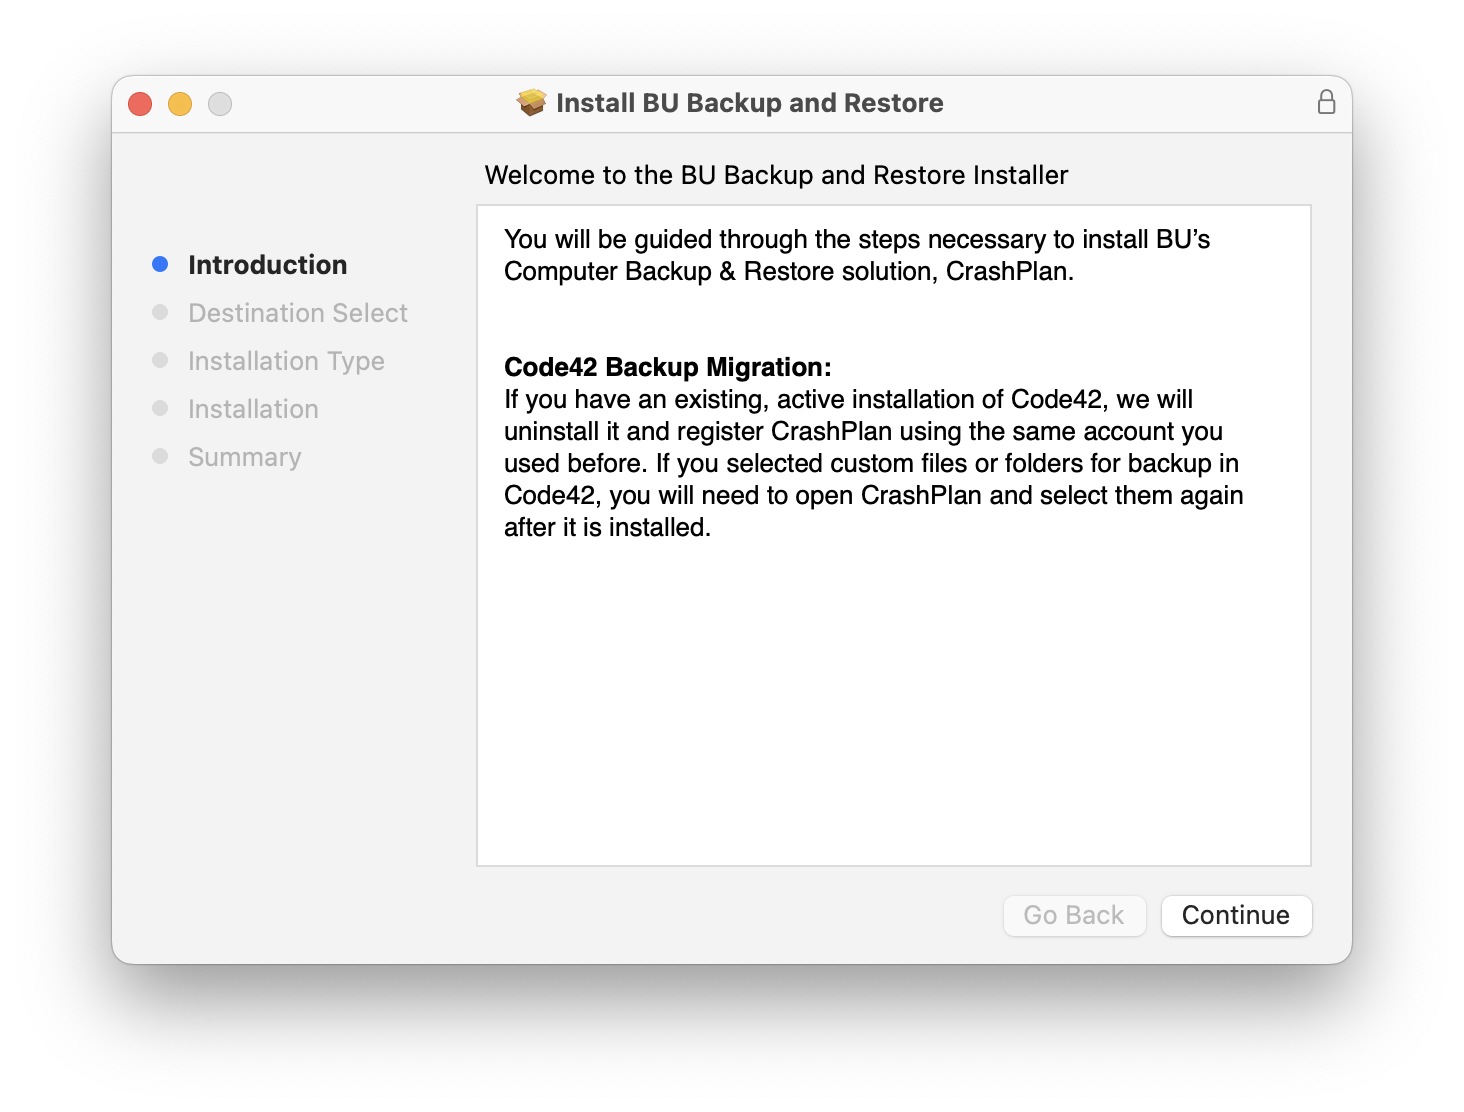
Task: Toggle the lock icon in the title bar
Action: pyautogui.click(x=1327, y=101)
